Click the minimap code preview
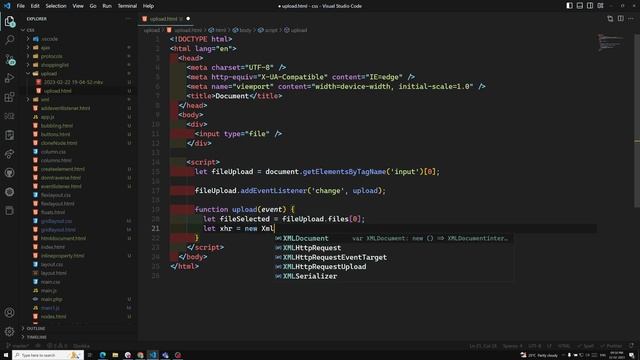 coord(611,42)
